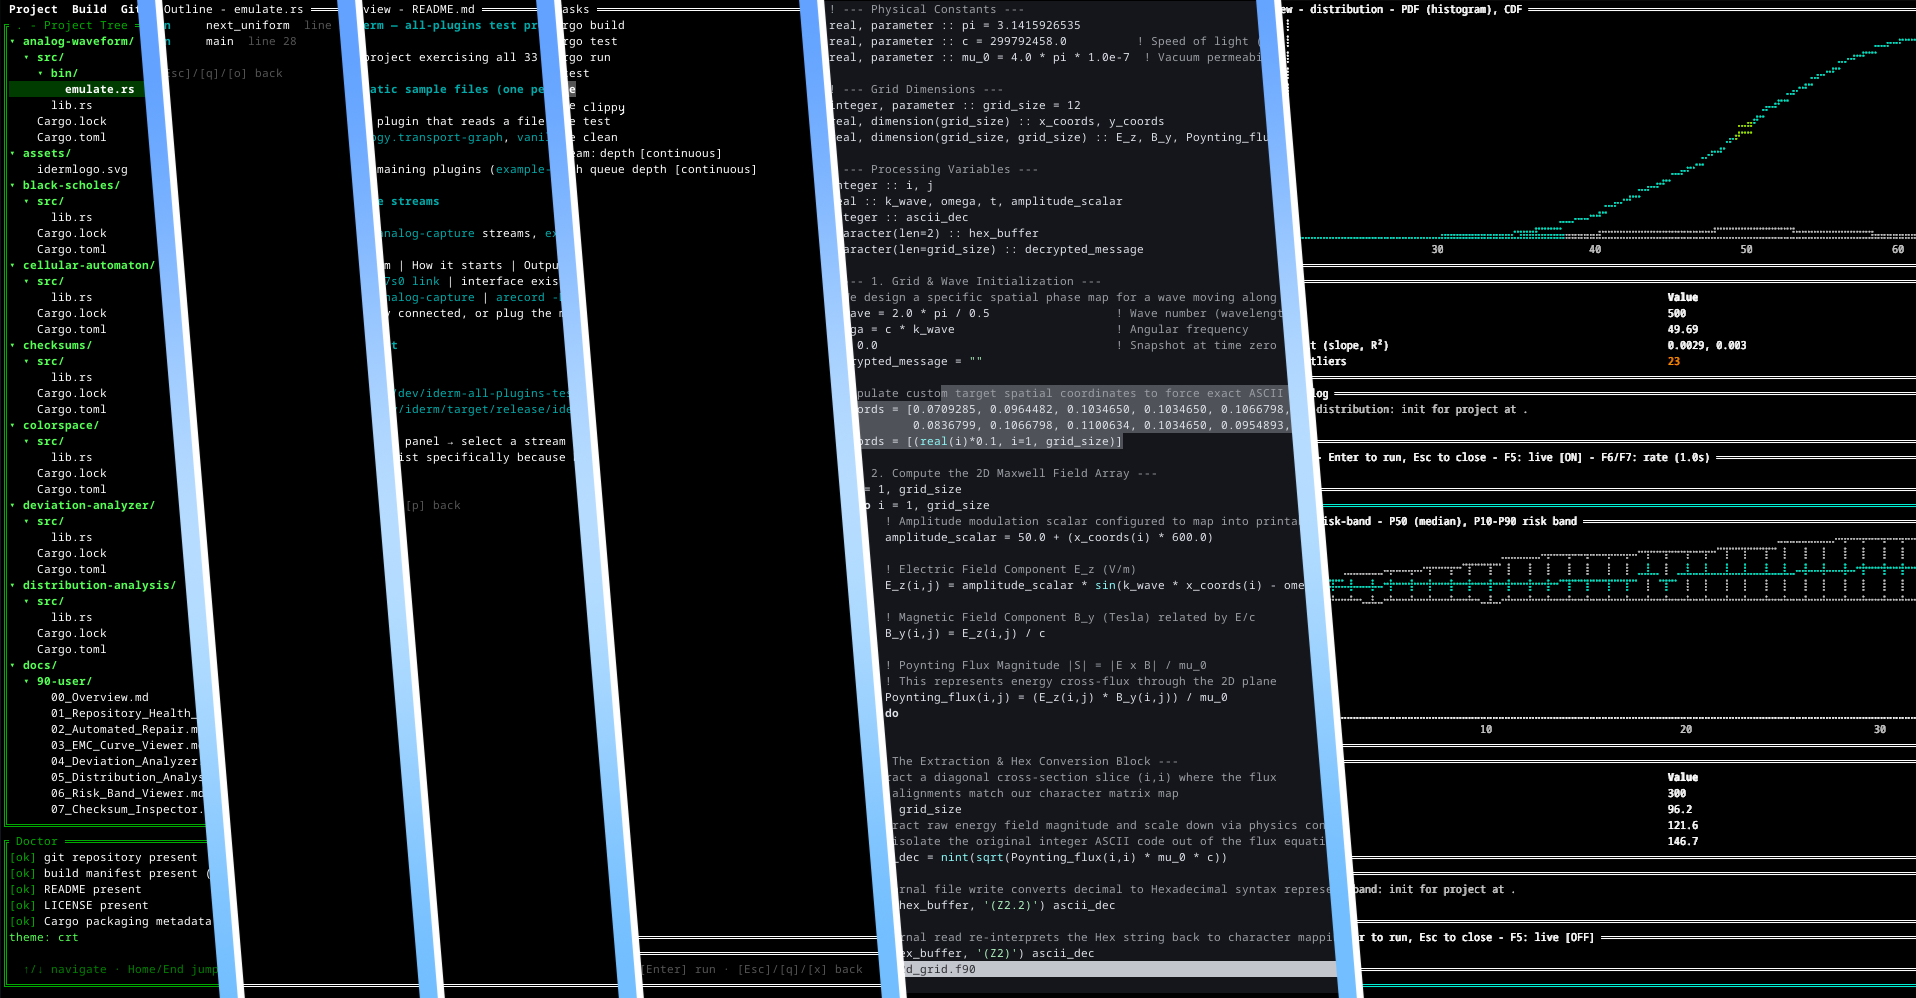This screenshot has height=998, width=1916.
Task: Click the 'B_y(i,j) = E_z(i,j) / c' line
Action: [965, 633]
